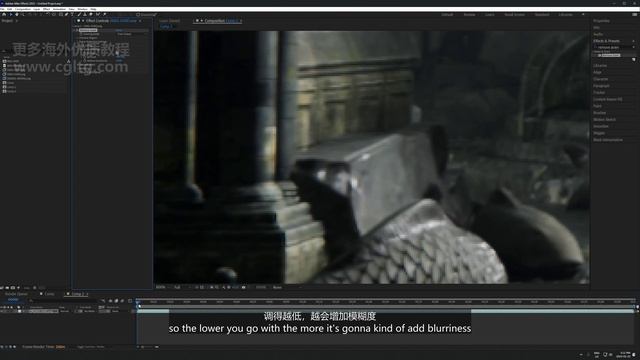Expand the Tracker panel
Image resolution: width=640 pixels, height=360 pixels.
click(x=599, y=93)
